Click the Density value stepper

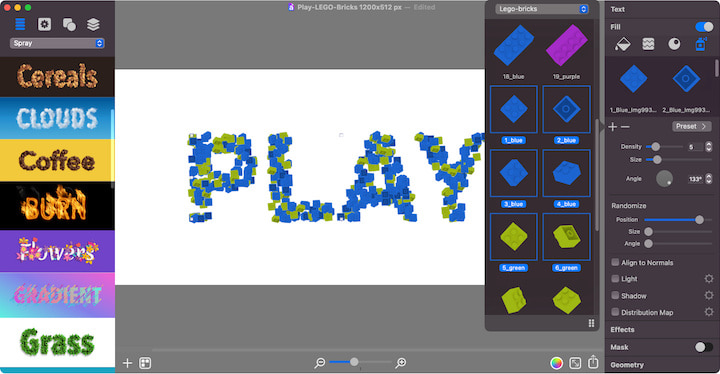click(709, 147)
